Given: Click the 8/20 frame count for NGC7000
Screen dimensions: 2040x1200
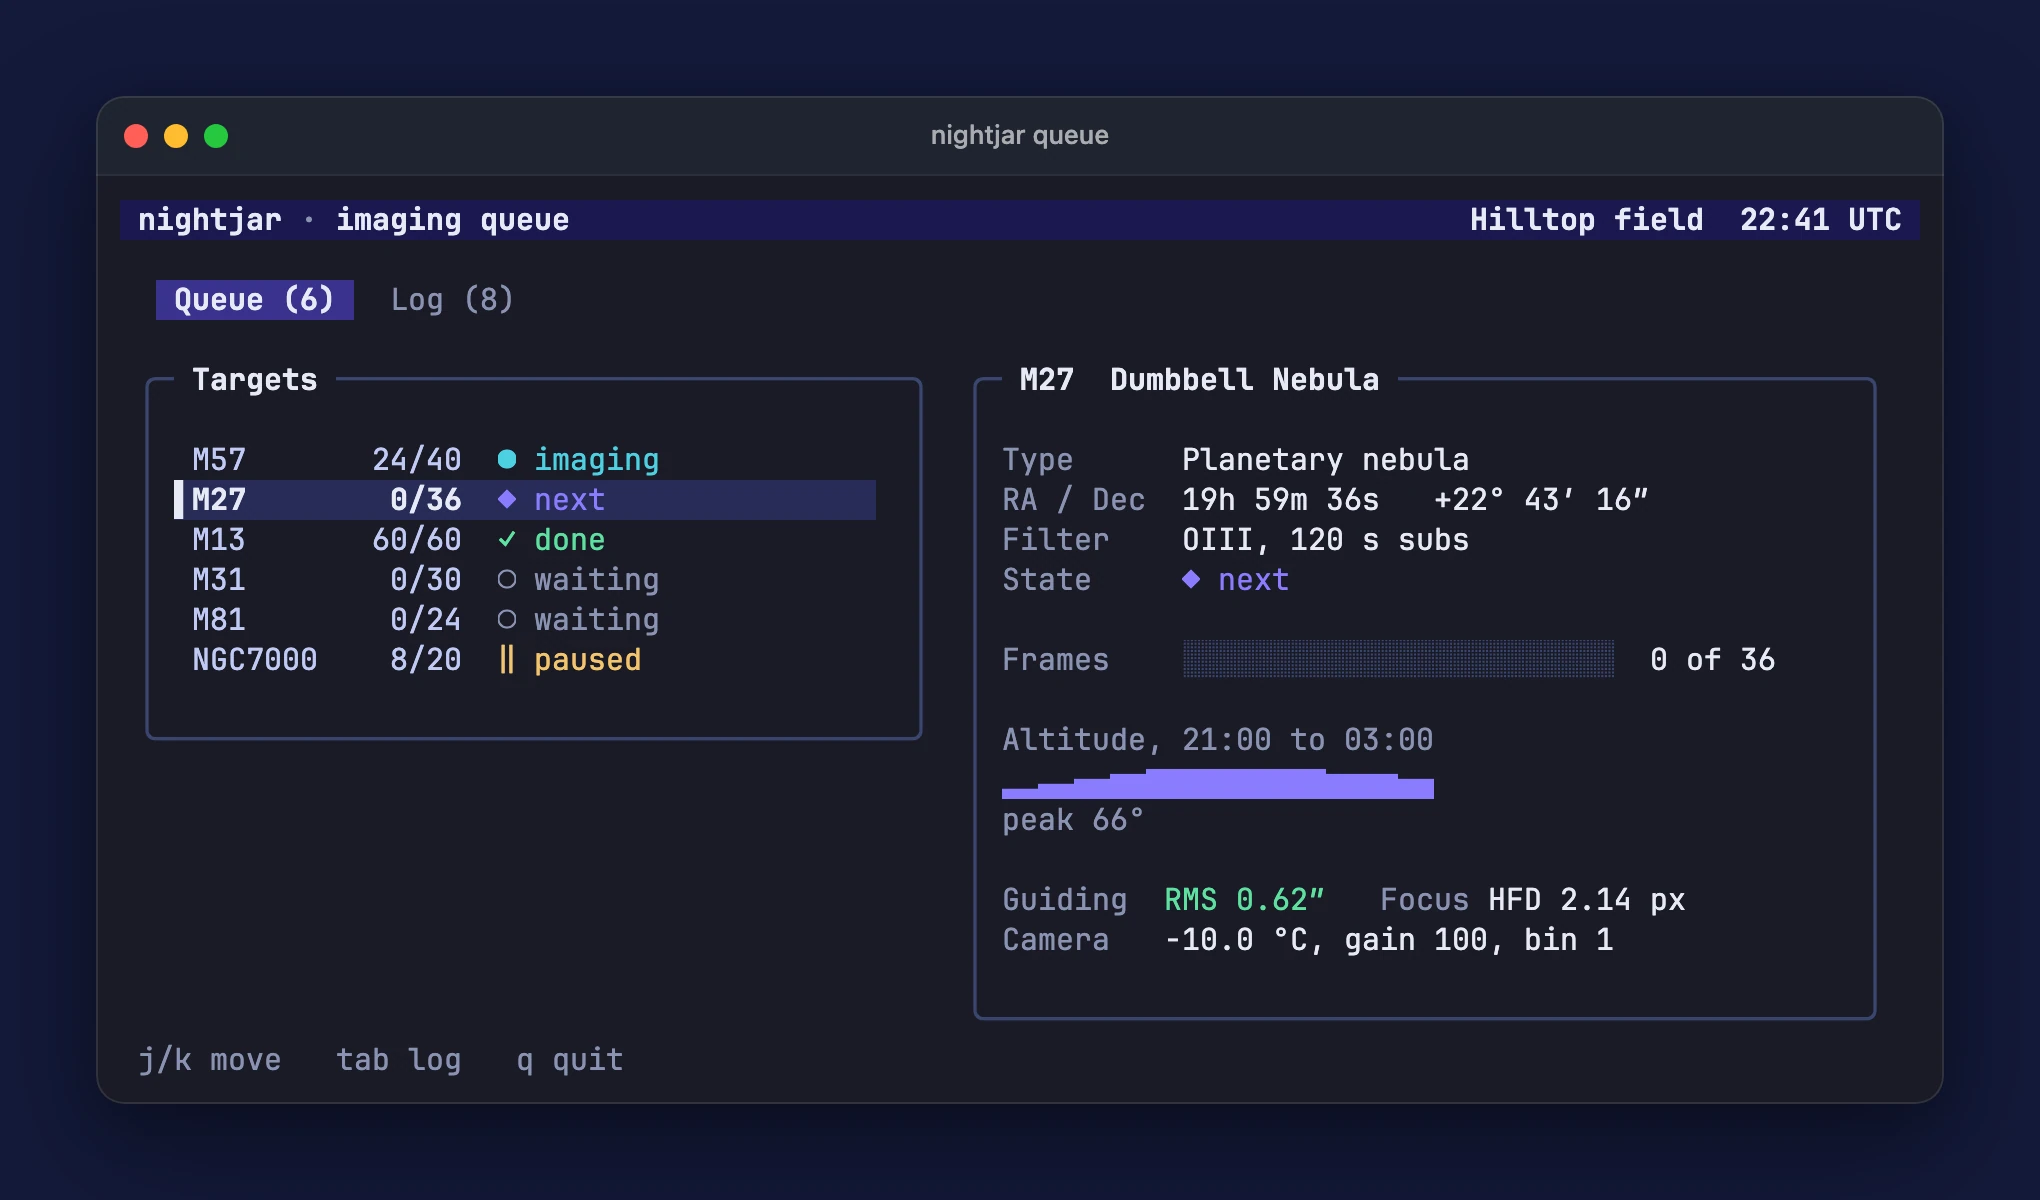Looking at the screenshot, I should click(426, 659).
